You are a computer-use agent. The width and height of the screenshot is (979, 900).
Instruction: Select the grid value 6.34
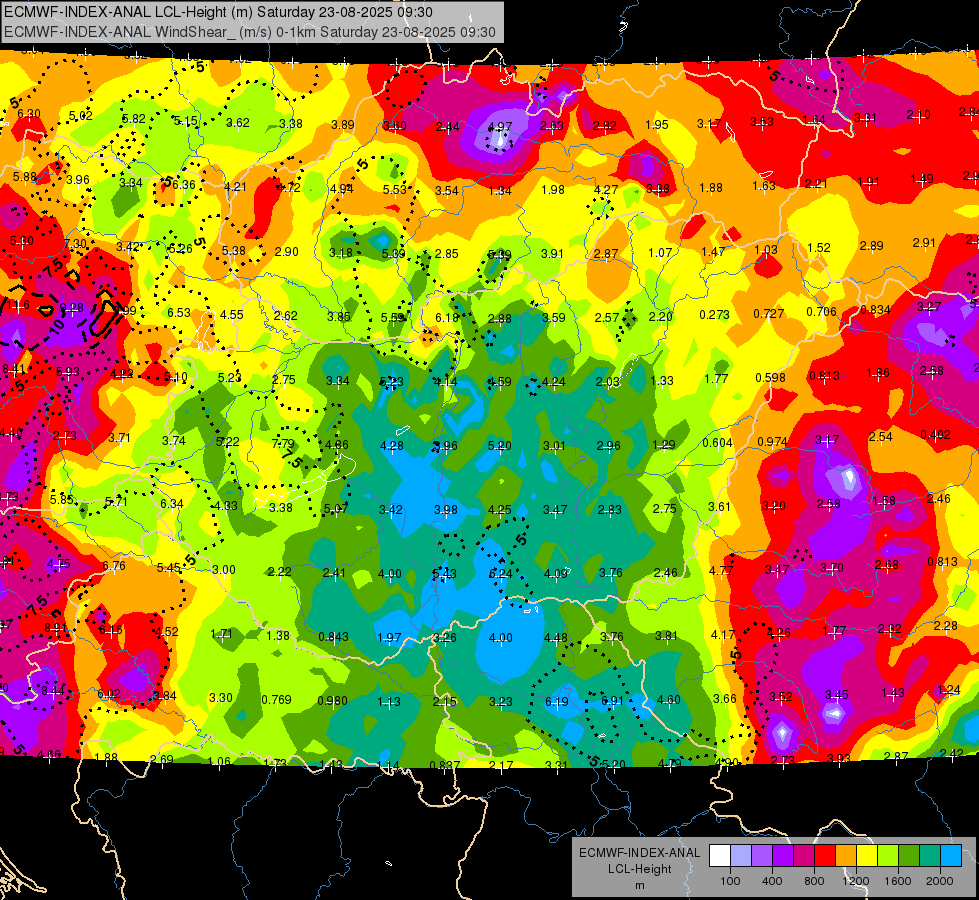(172, 504)
